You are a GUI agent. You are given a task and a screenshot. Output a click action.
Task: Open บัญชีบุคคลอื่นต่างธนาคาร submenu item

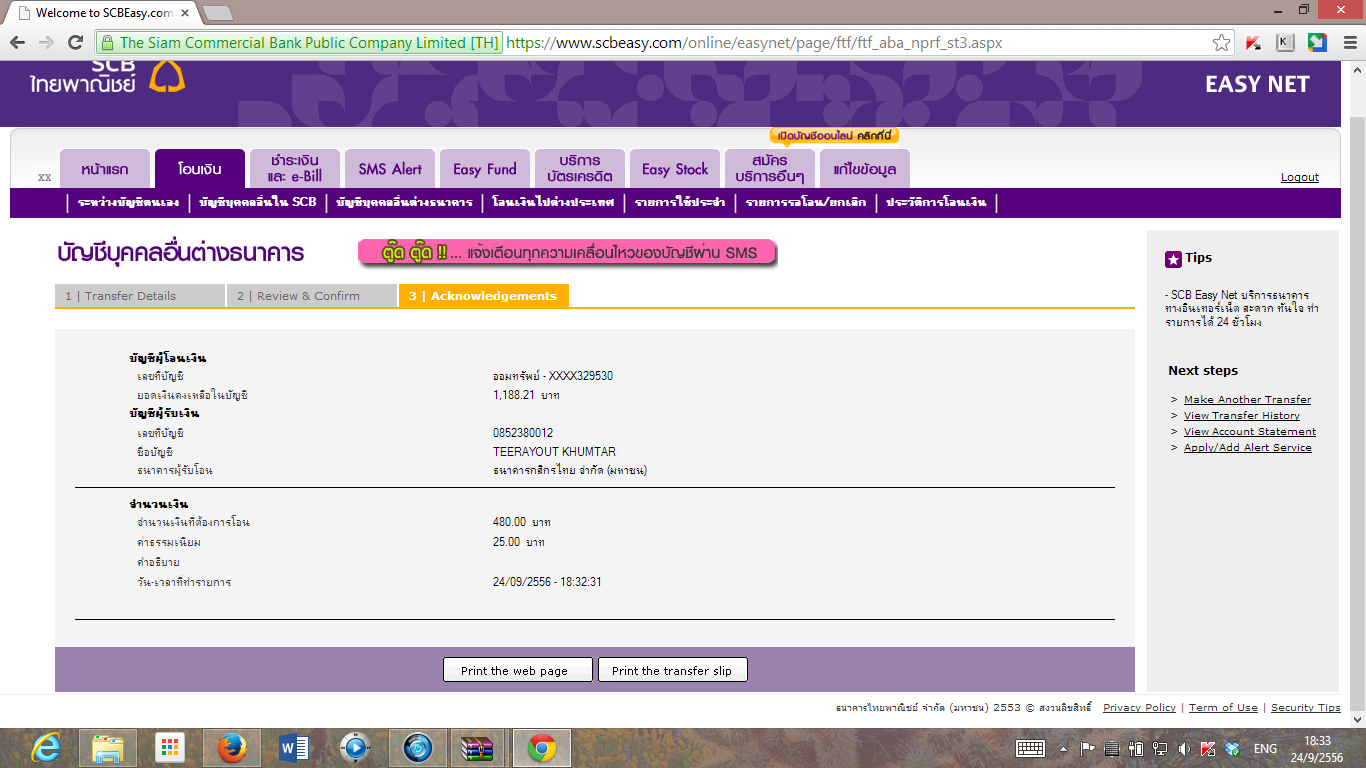405,203
